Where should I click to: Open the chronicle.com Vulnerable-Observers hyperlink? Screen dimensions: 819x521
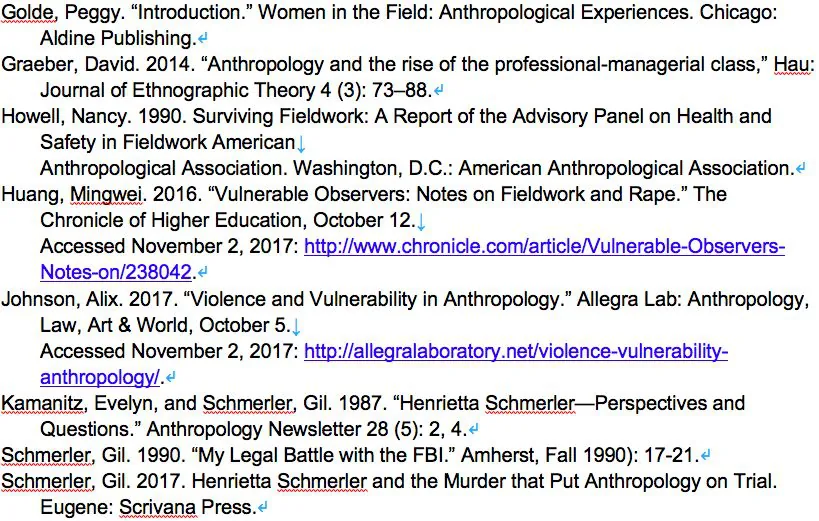pos(544,246)
